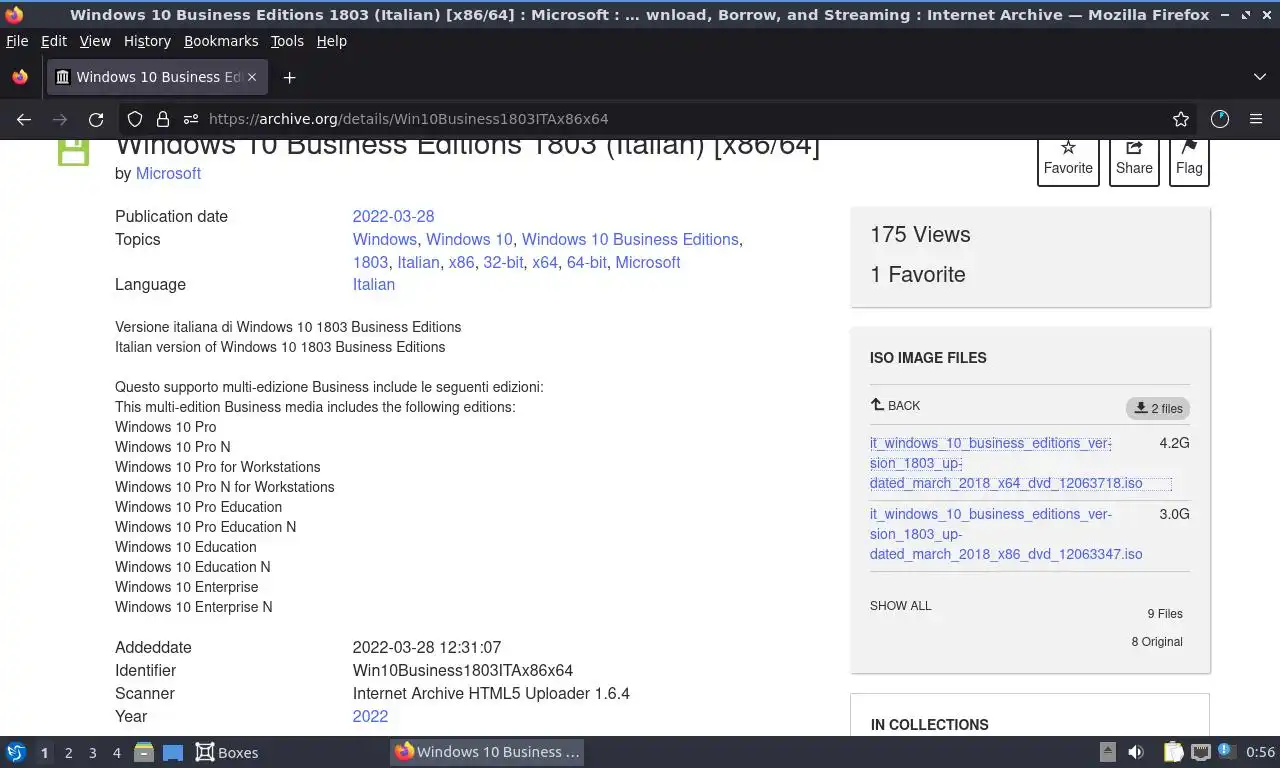Reload the page
The width and height of the screenshot is (1280, 768).
pyautogui.click(x=96, y=119)
